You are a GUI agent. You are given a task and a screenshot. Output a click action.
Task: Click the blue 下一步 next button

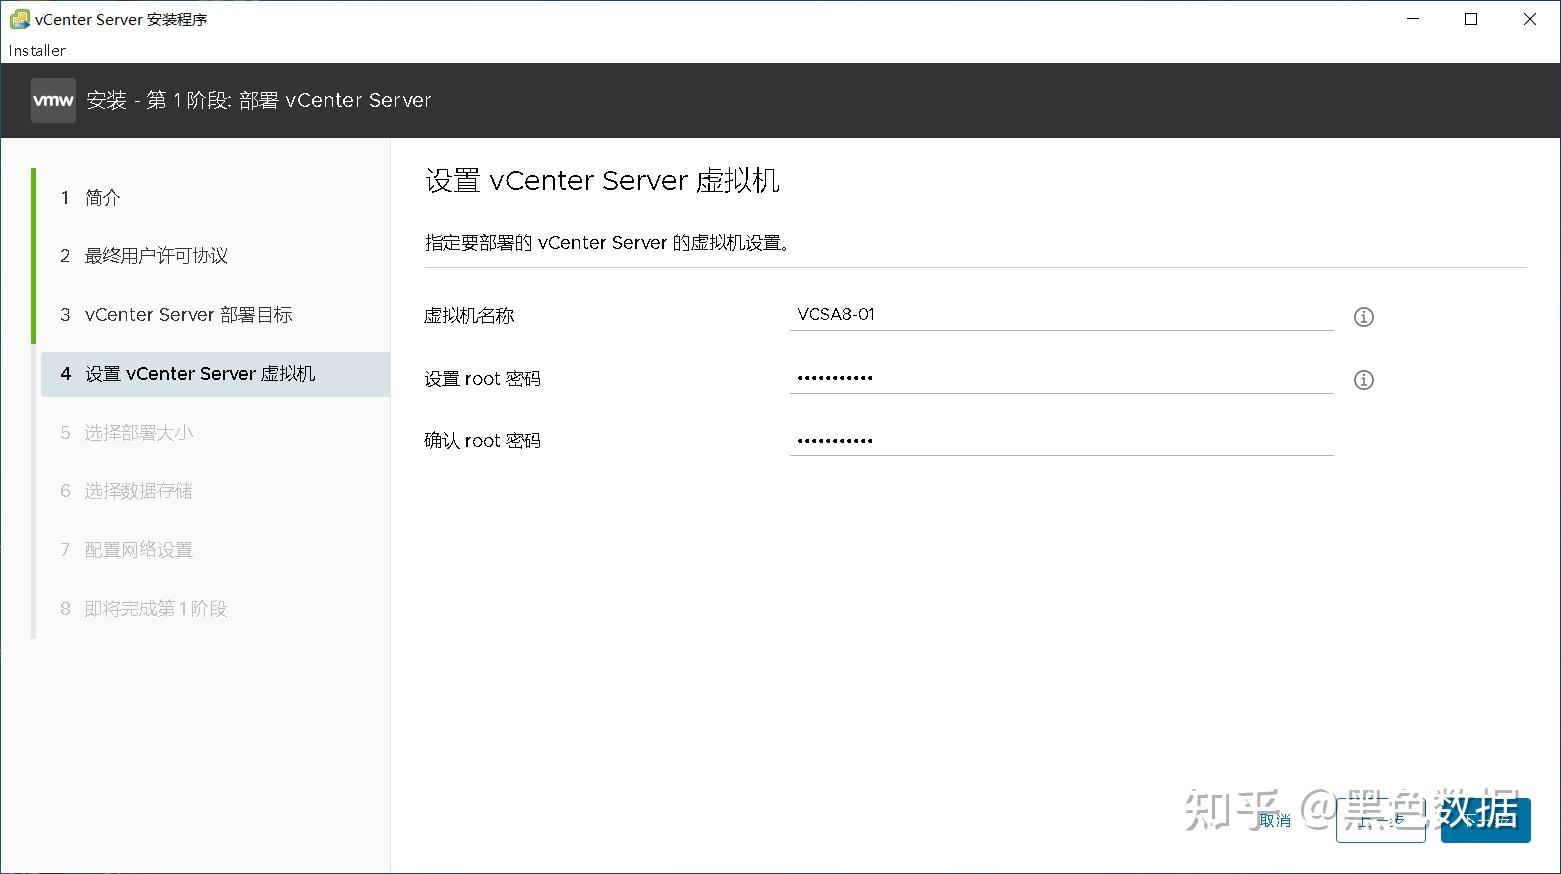tap(1485, 821)
